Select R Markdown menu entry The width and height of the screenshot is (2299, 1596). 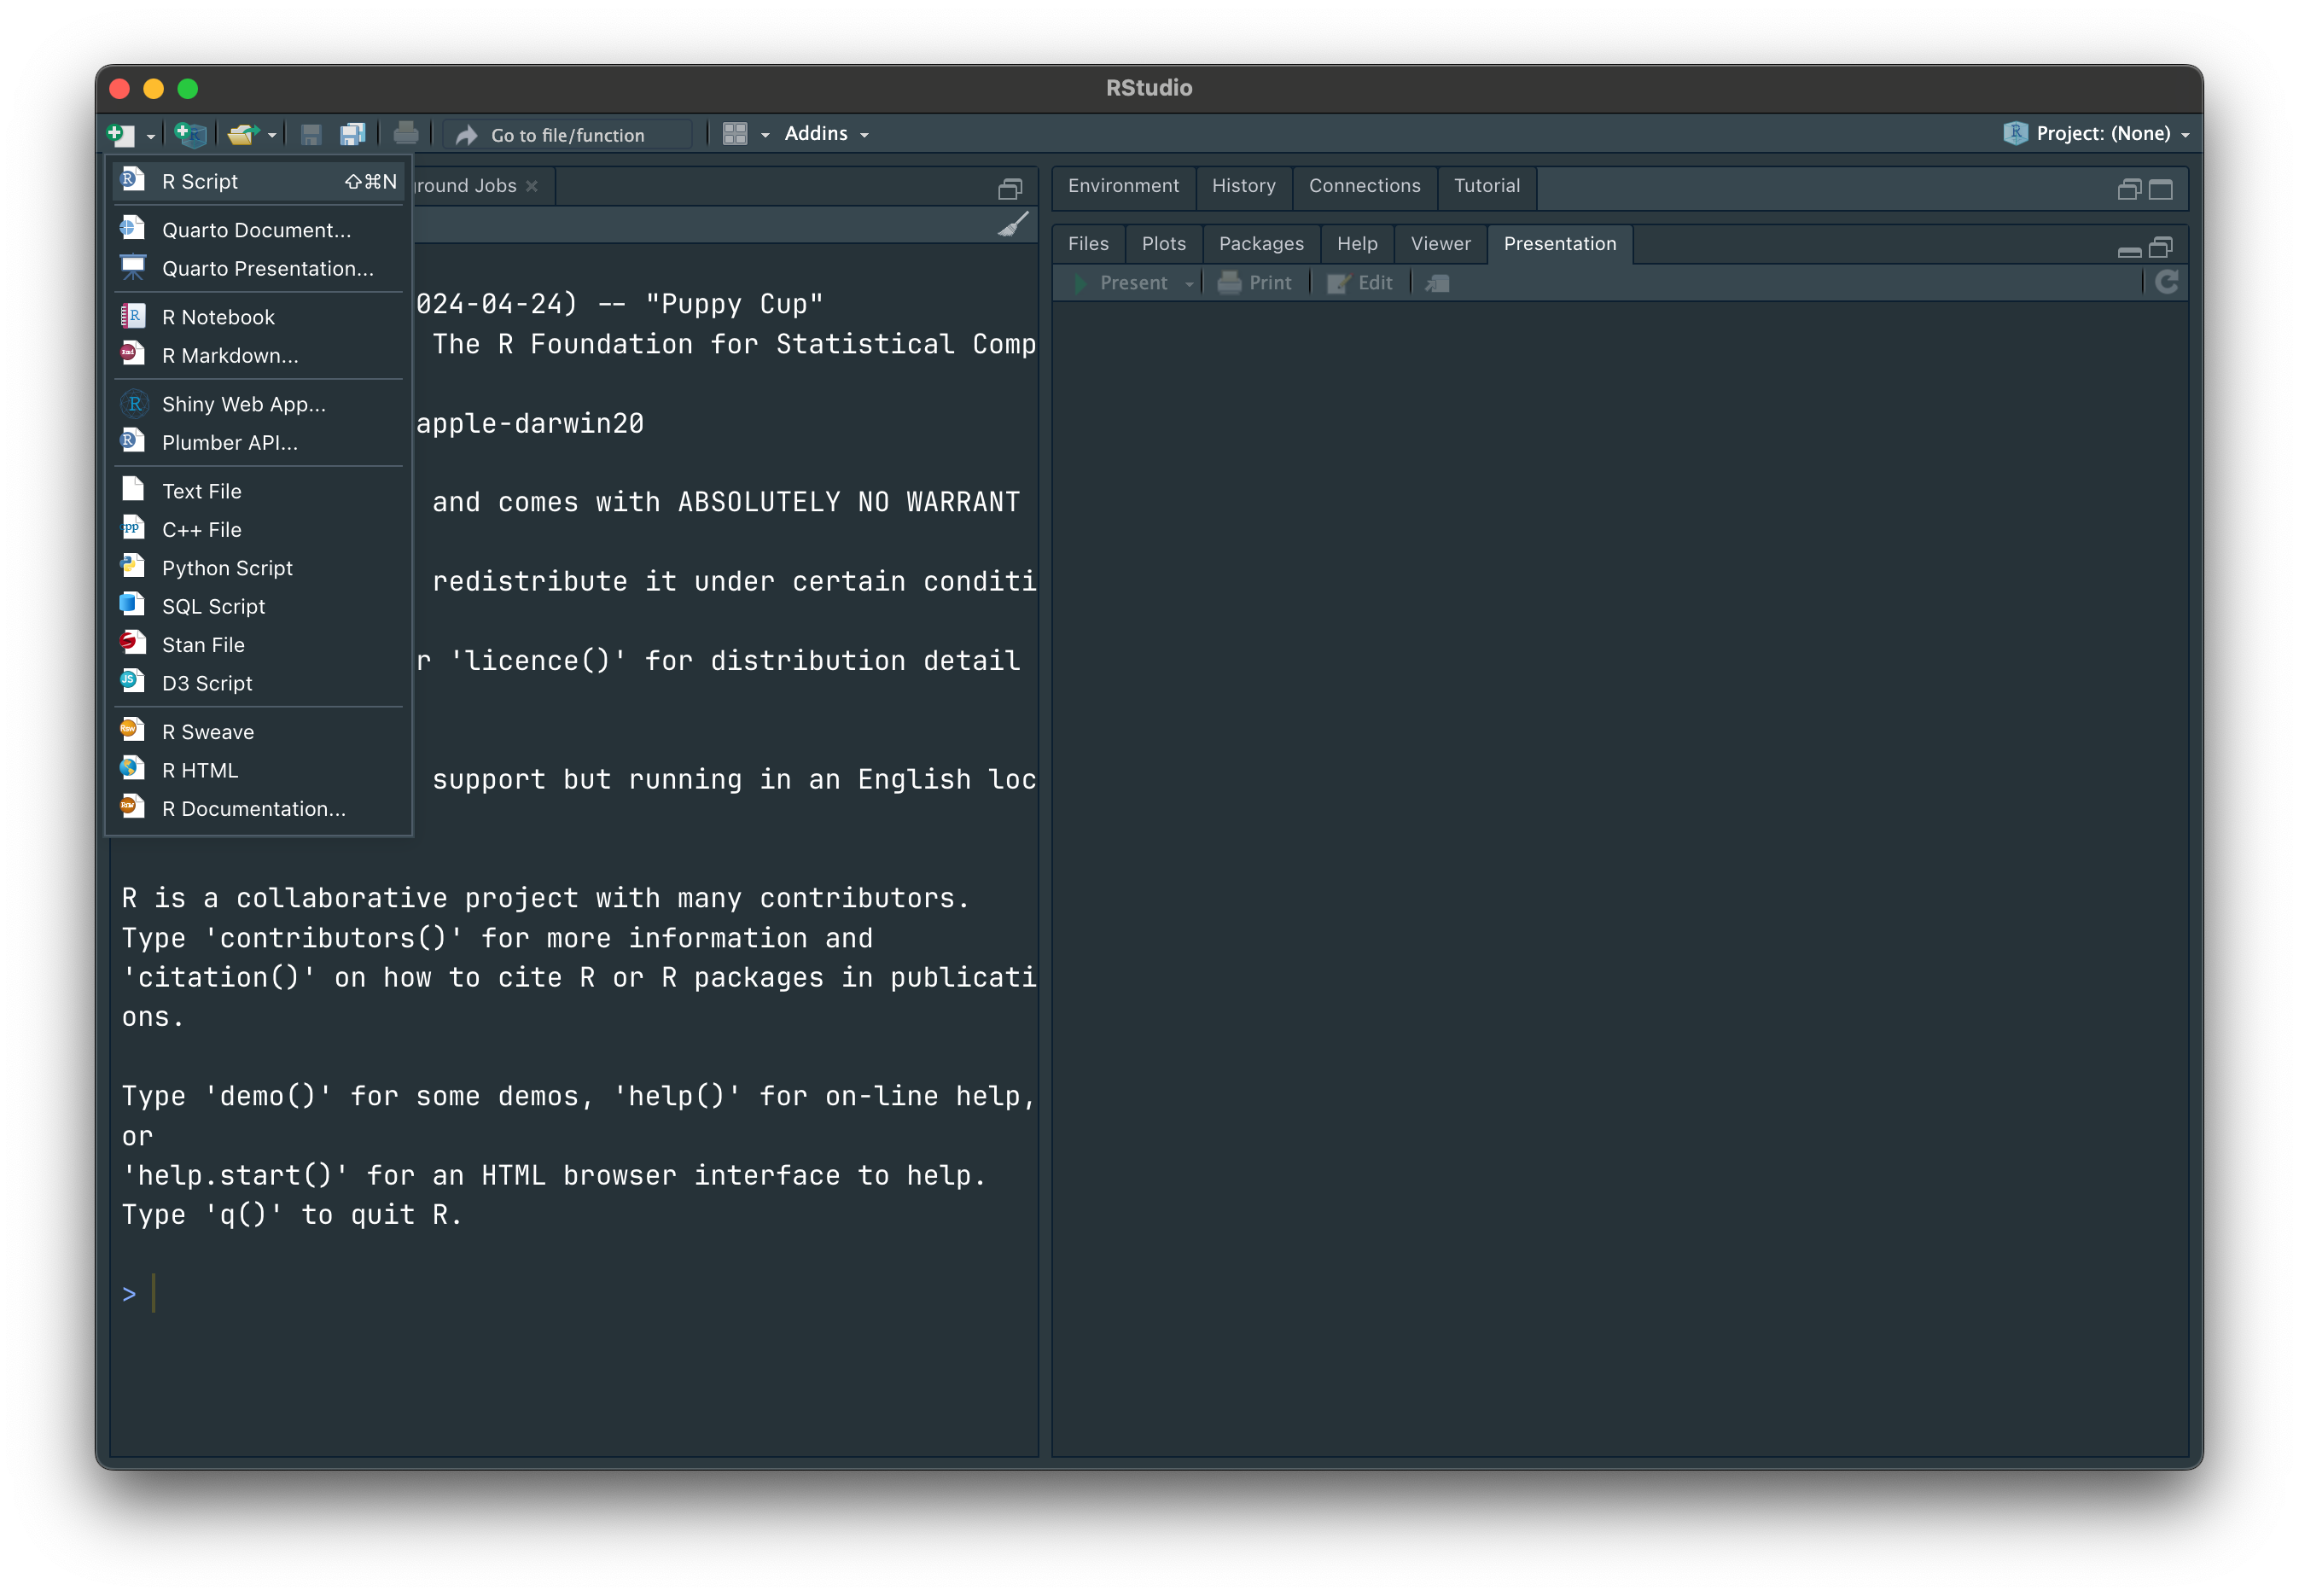[230, 355]
